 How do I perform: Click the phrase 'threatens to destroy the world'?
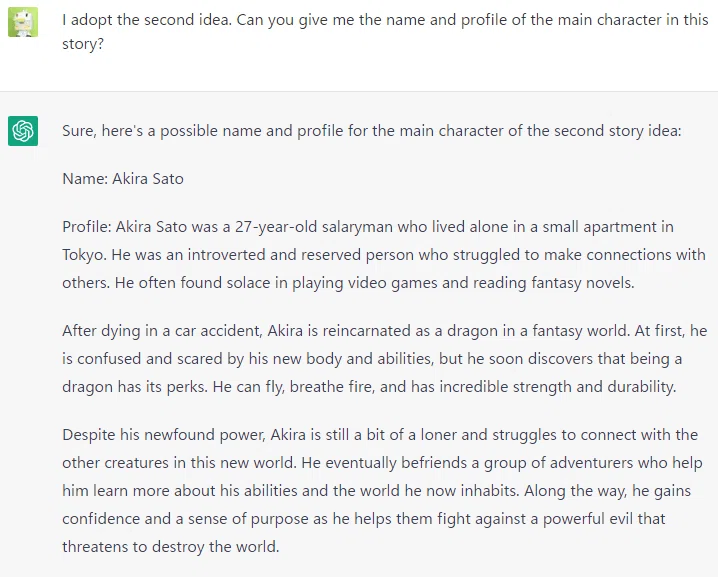click(x=170, y=546)
